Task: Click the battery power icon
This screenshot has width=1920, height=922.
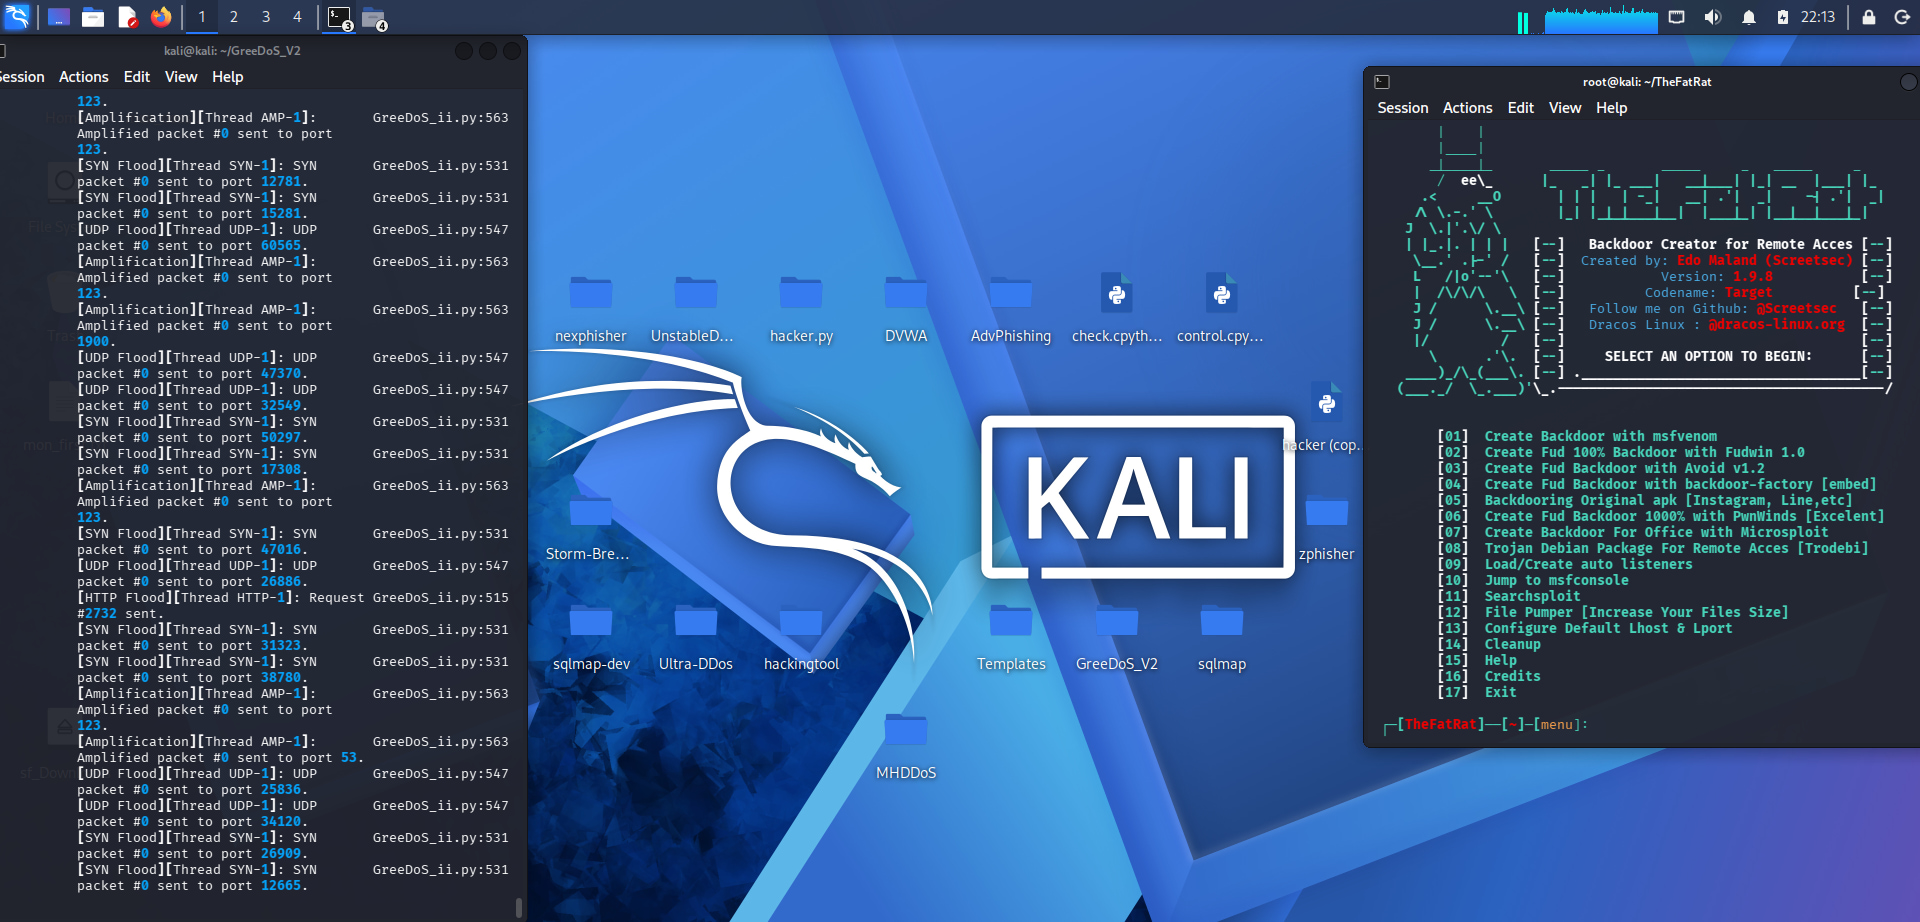Action: (1782, 17)
